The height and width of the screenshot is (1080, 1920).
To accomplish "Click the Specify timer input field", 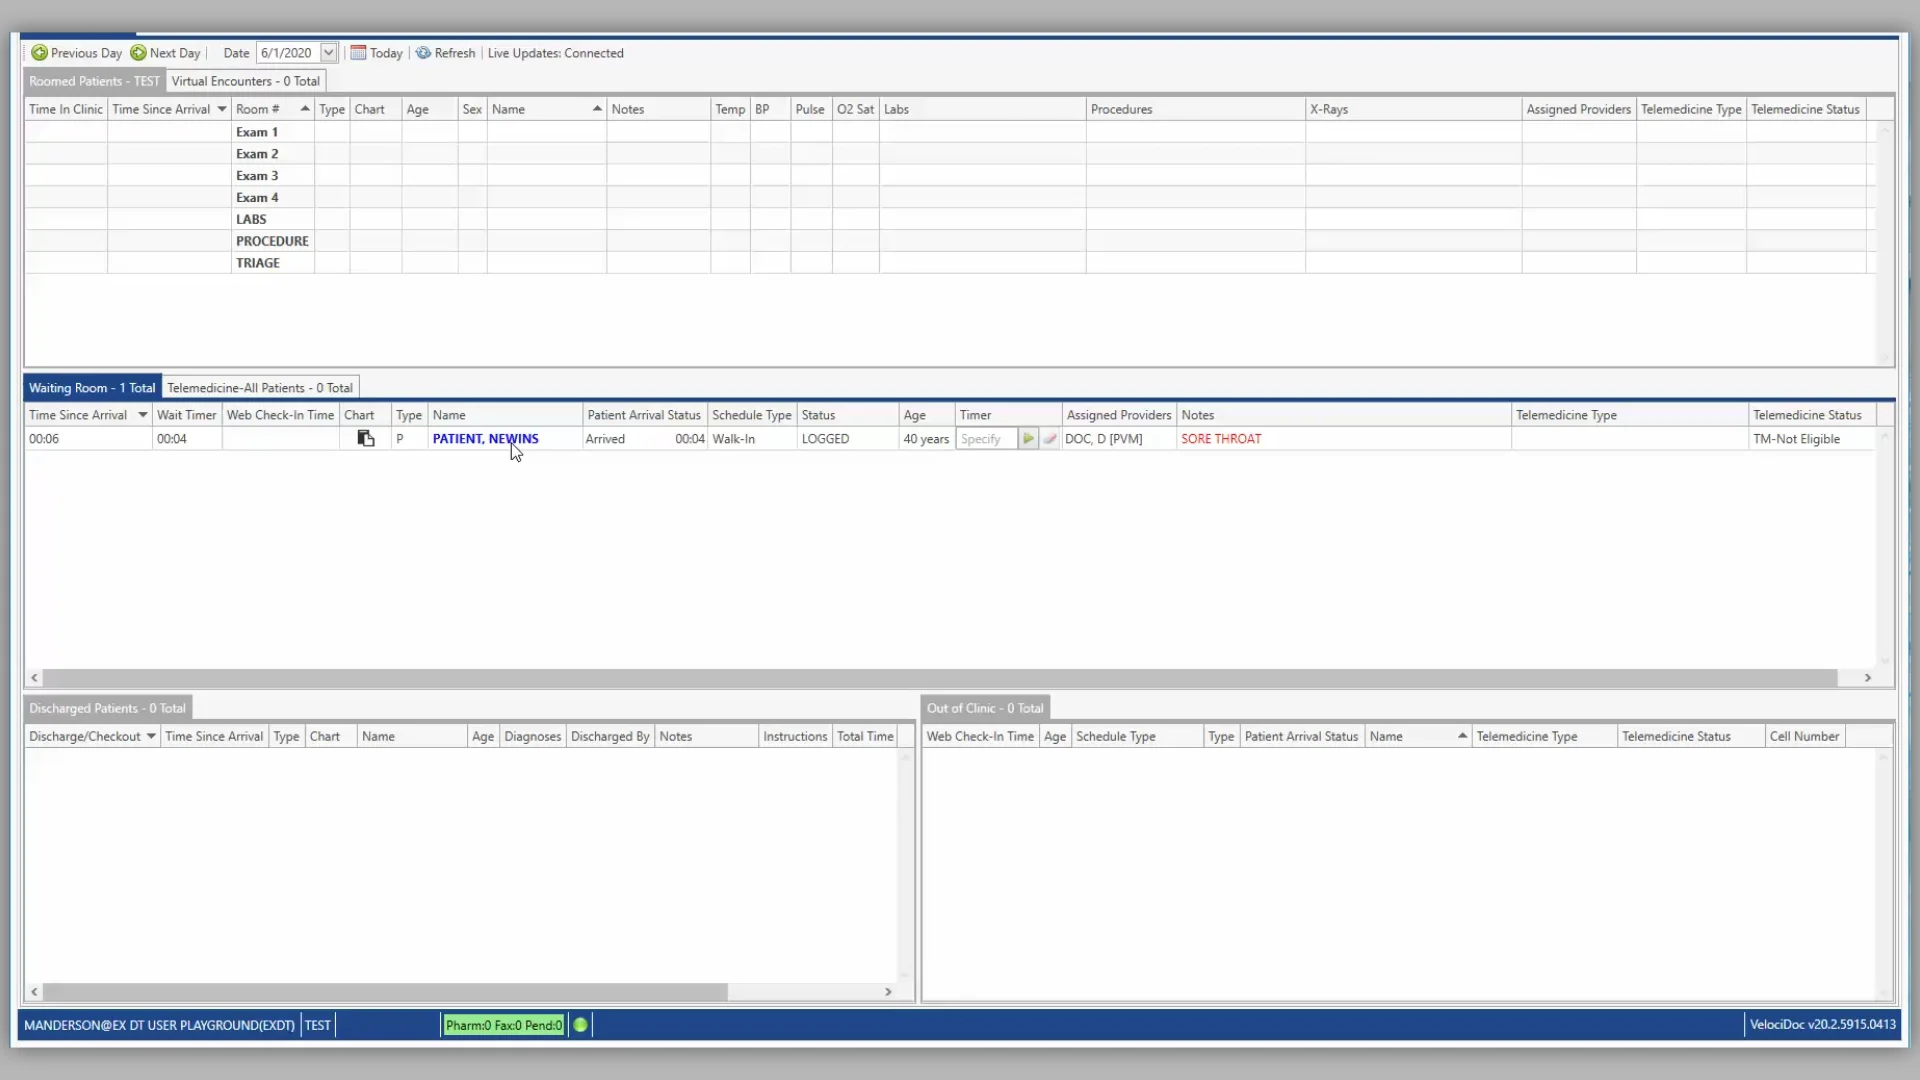I will pos(987,438).
